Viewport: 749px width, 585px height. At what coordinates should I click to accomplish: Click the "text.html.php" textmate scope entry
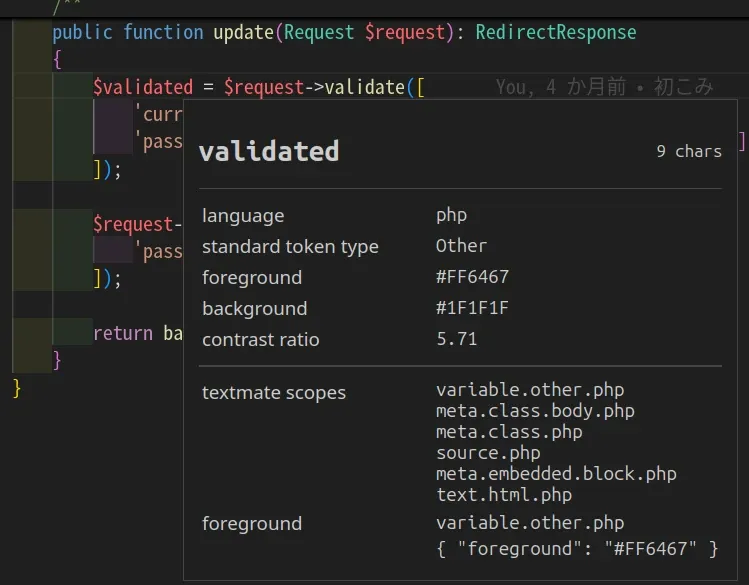[504, 495]
